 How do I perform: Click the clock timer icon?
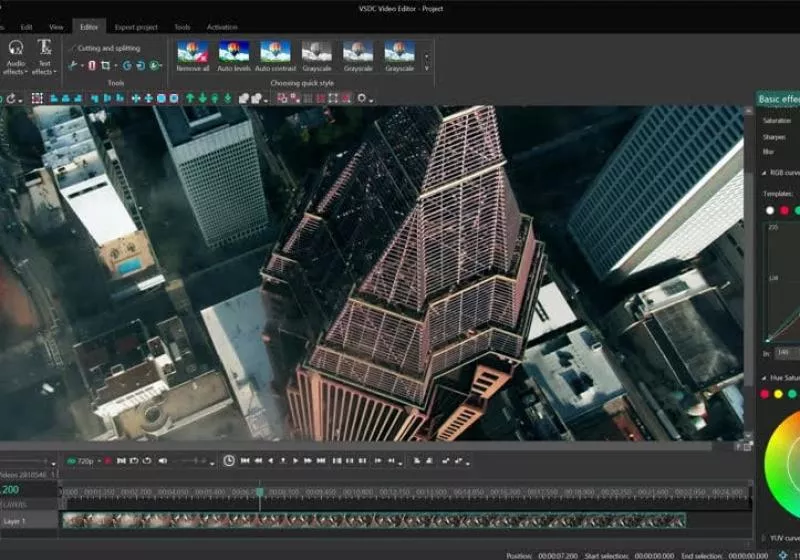229,461
